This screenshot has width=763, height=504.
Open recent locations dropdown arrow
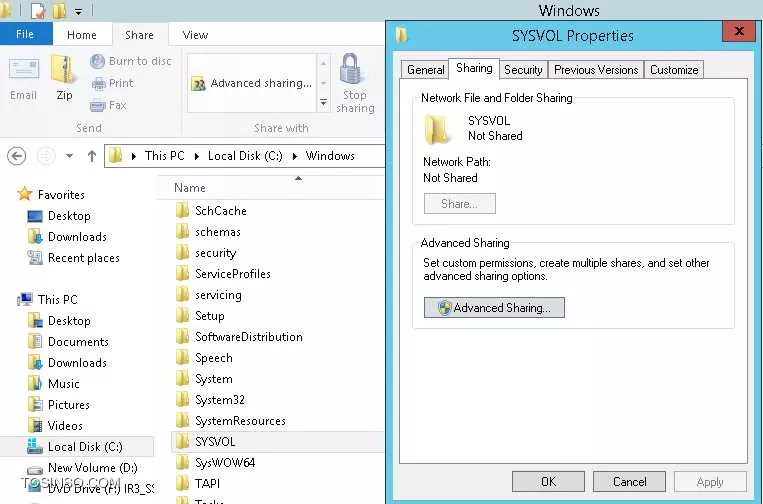[x=69, y=156]
